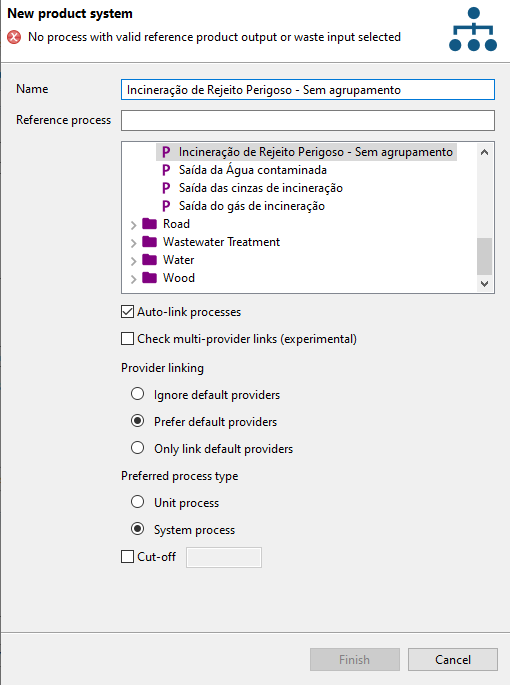510x685 pixels.
Task: Enable the Cut-off checkbox
Action: click(x=127, y=557)
